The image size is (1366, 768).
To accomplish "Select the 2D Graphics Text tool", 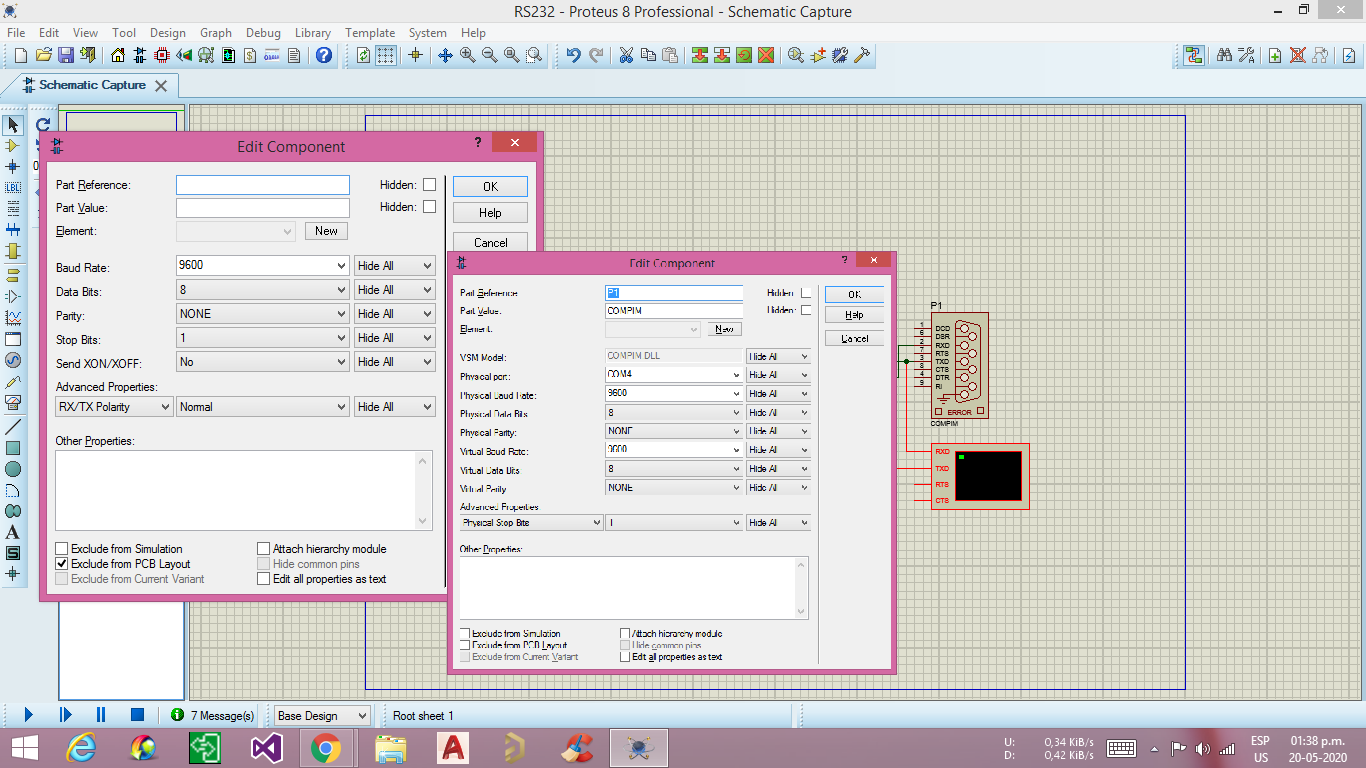I will (13, 532).
